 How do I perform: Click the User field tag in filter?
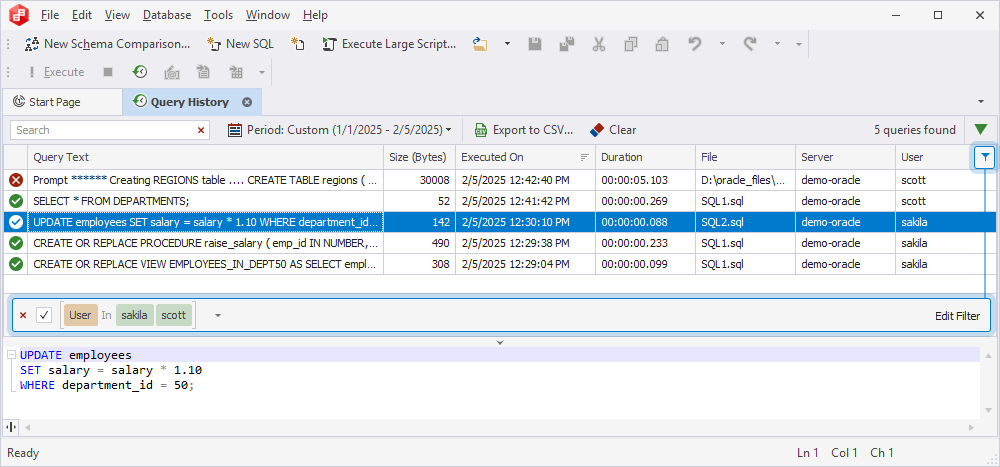[x=80, y=315]
